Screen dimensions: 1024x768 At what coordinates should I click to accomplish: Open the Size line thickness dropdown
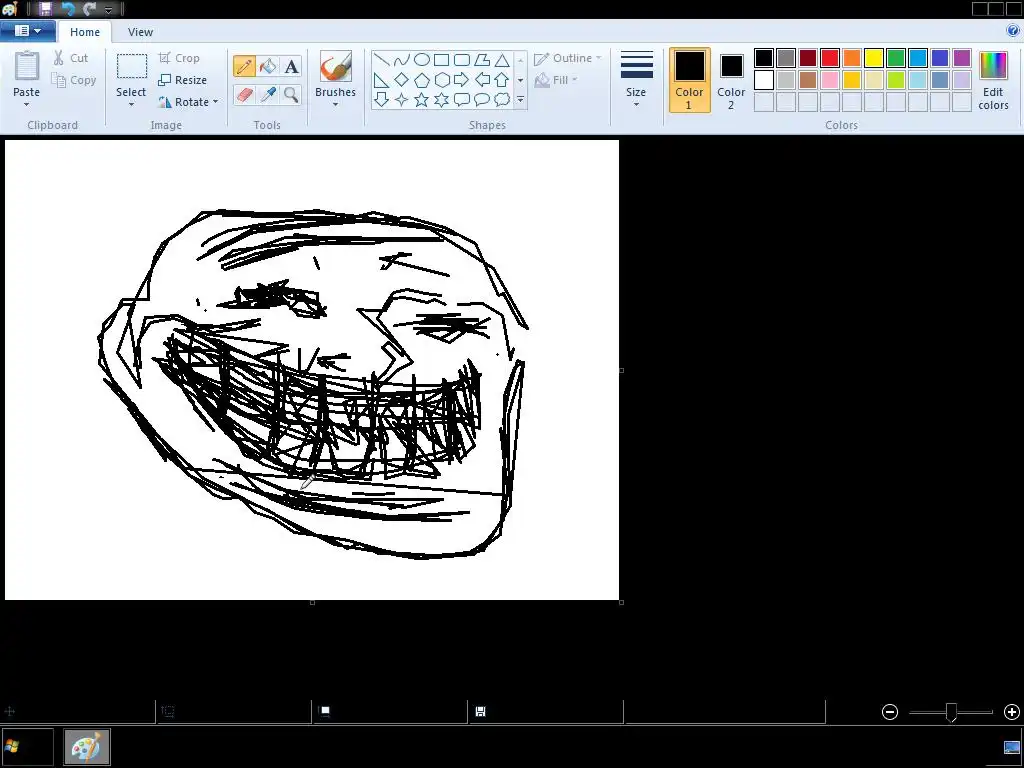click(x=636, y=80)
